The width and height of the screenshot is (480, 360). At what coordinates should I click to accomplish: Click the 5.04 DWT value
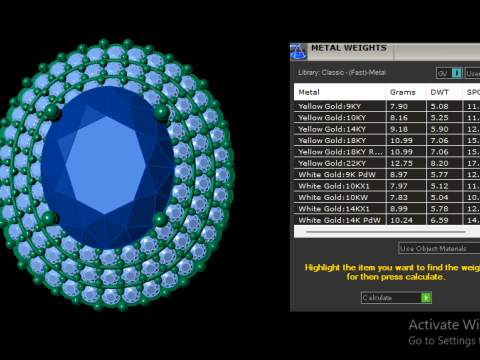pyautogui.click(x=439, y=197)
